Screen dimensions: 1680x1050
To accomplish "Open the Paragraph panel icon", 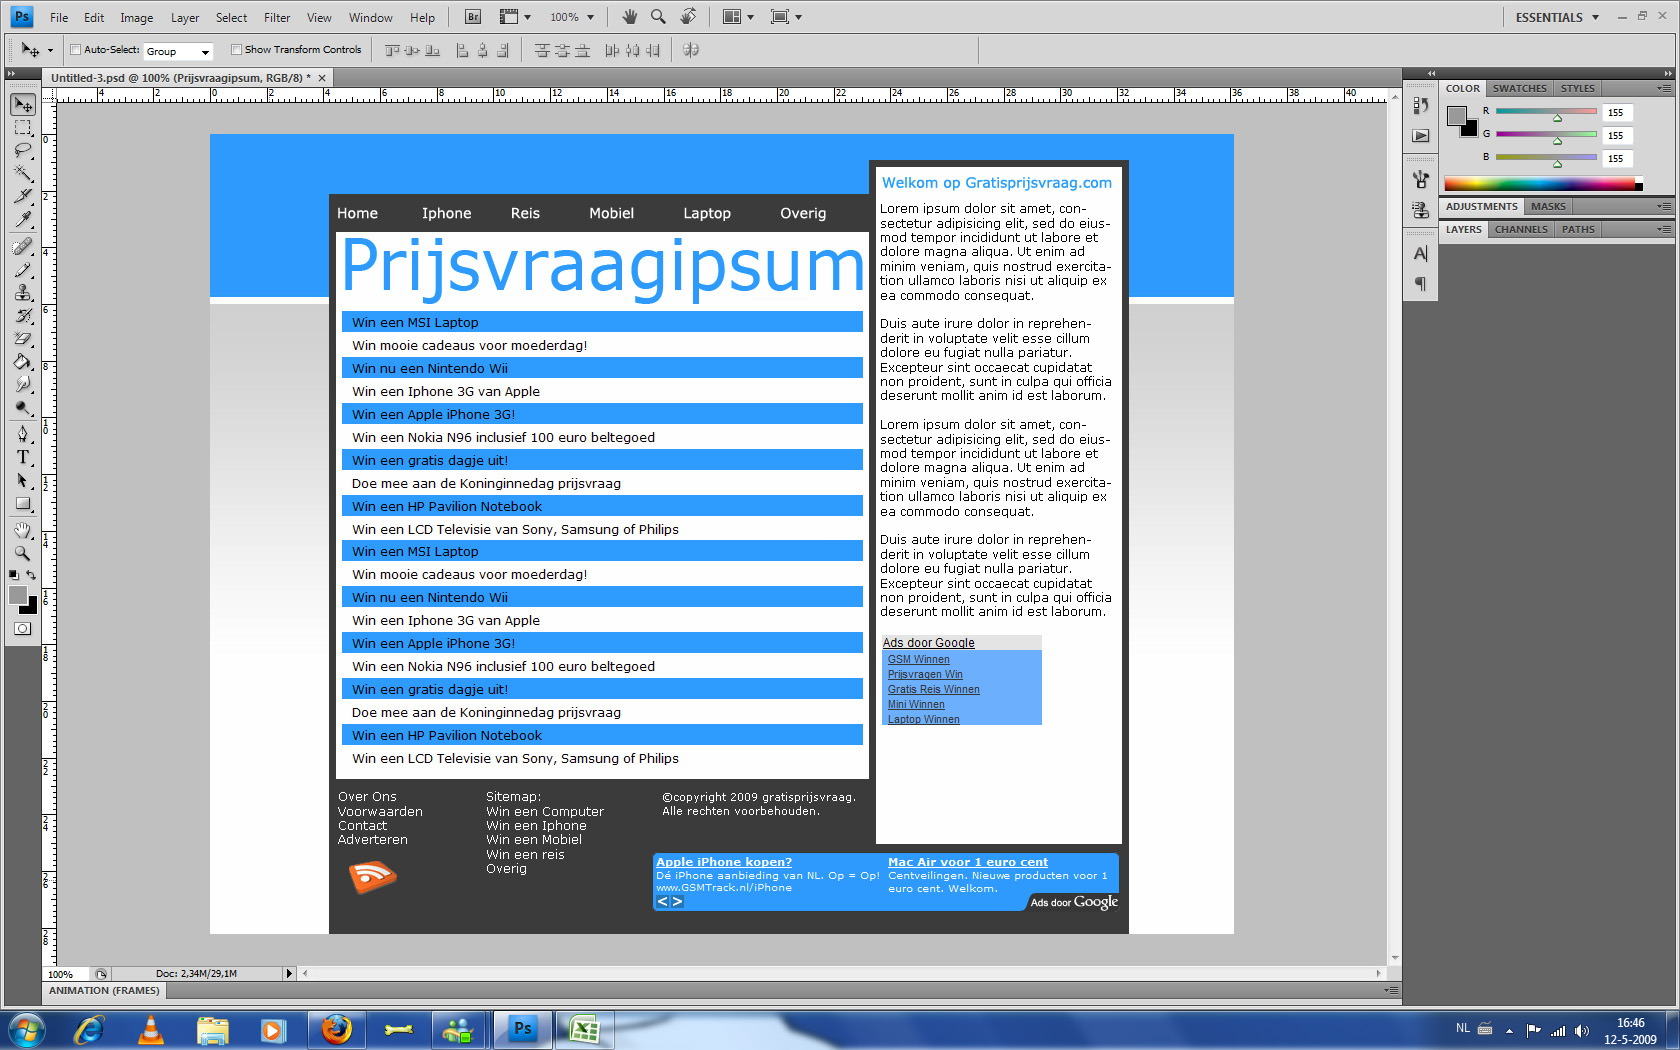I will [1421, 284].
